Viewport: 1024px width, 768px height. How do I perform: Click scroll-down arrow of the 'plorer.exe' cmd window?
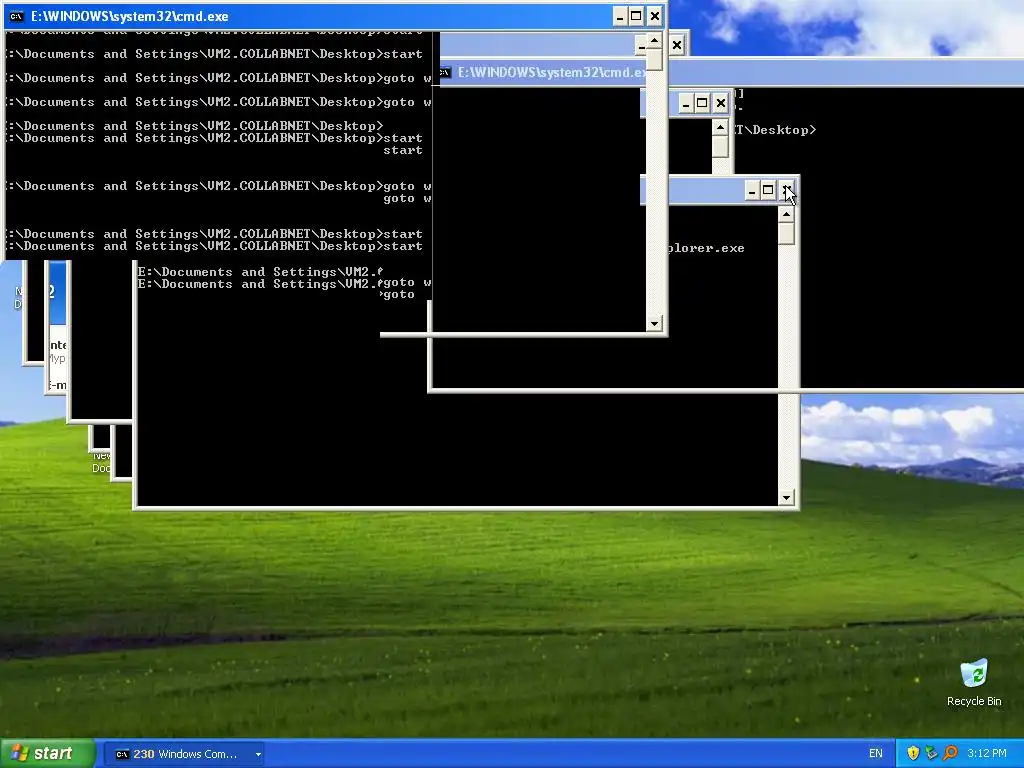786,498
